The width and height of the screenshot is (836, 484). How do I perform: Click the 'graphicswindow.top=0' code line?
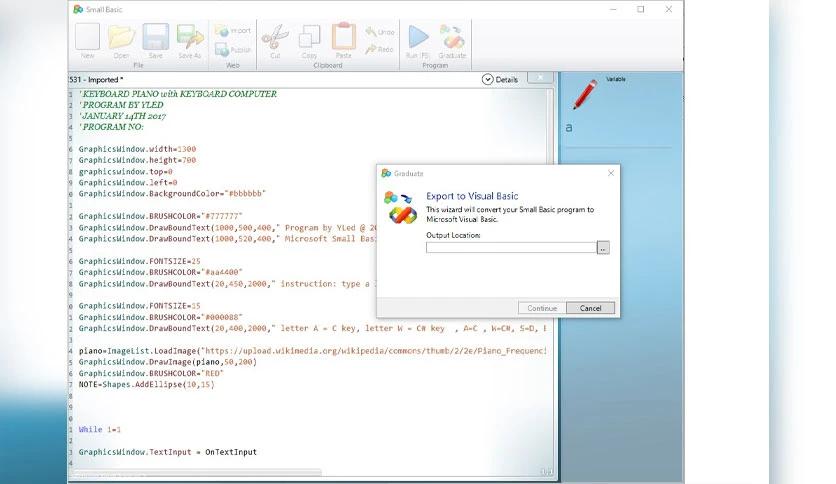(x=125, y=172)
